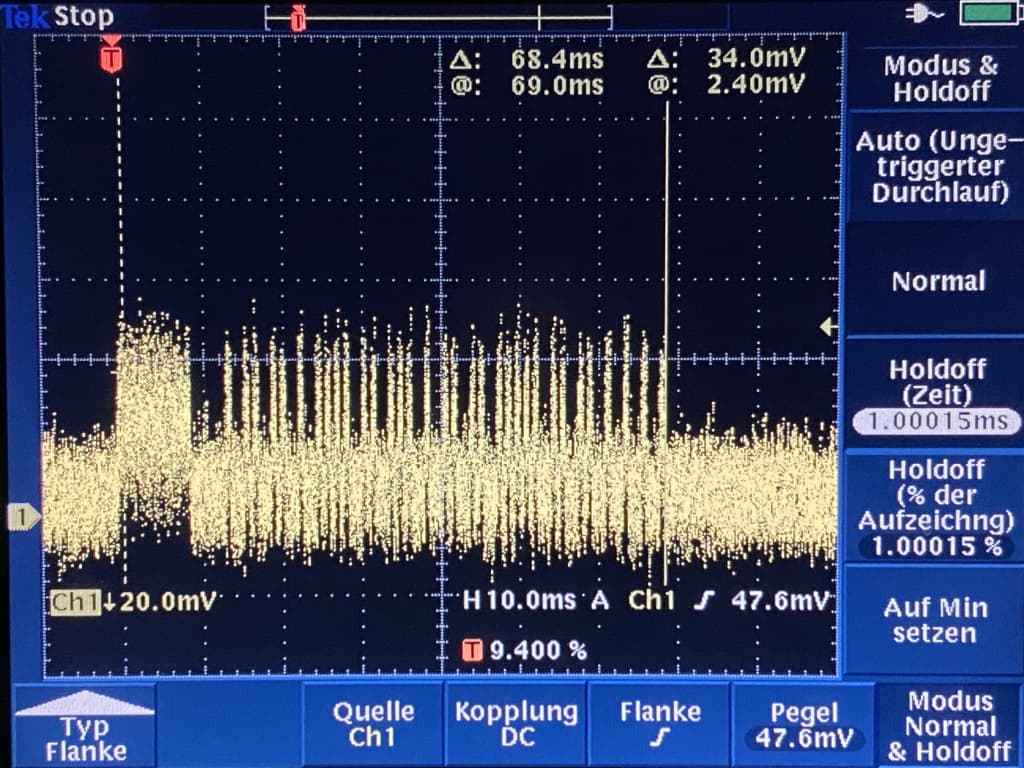Click the Channel 1 ground reference marker
1024x768 pixels.
coord(22,517)
